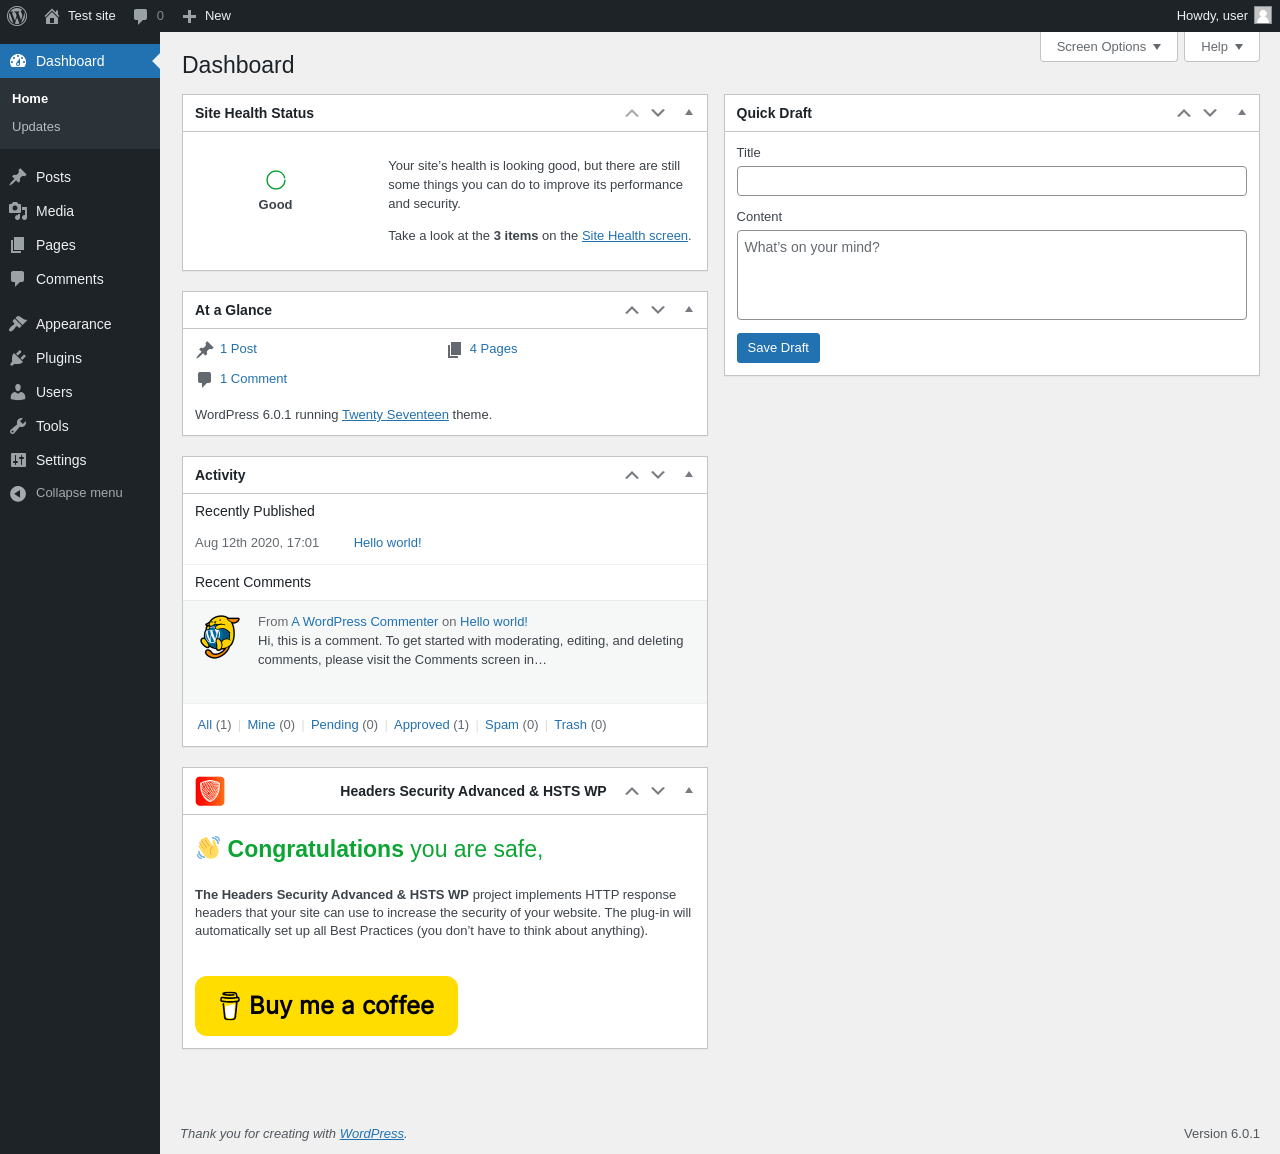Expand the Help dropdown tab
Image resolution: width=1280 pixels, height=1154 pixels.
1222,47
